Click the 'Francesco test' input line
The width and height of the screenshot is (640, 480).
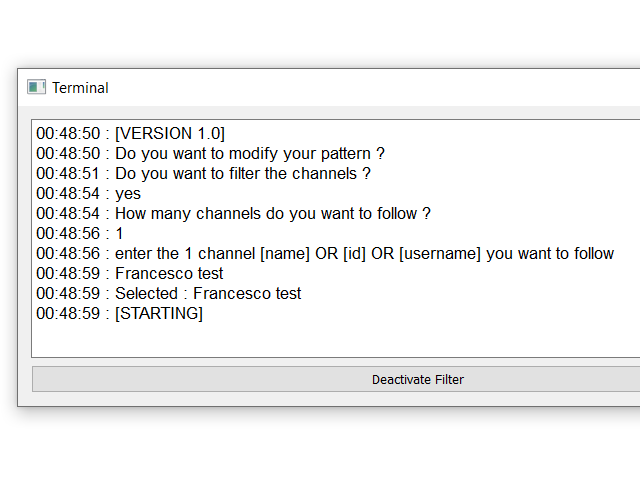[x=130, y=273]
